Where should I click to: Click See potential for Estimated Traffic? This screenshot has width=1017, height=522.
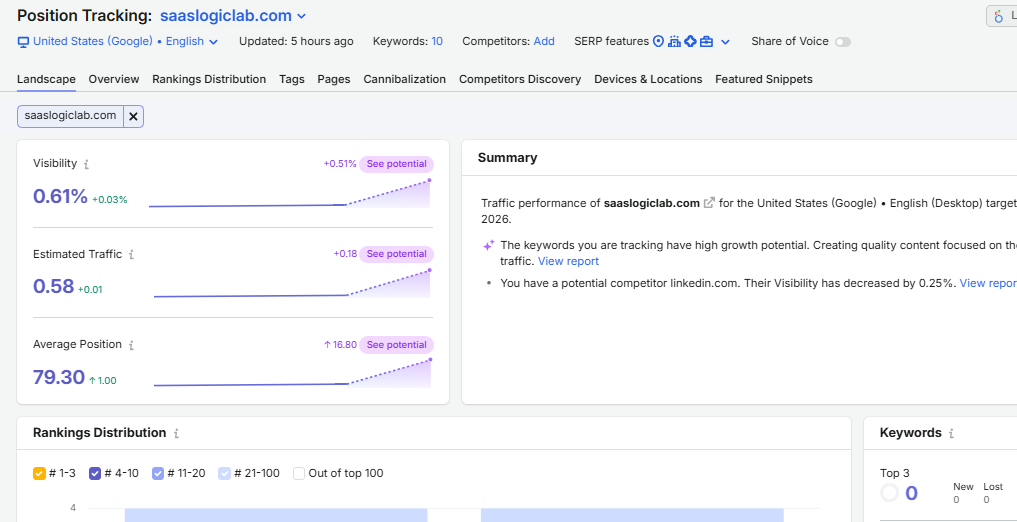397,254
